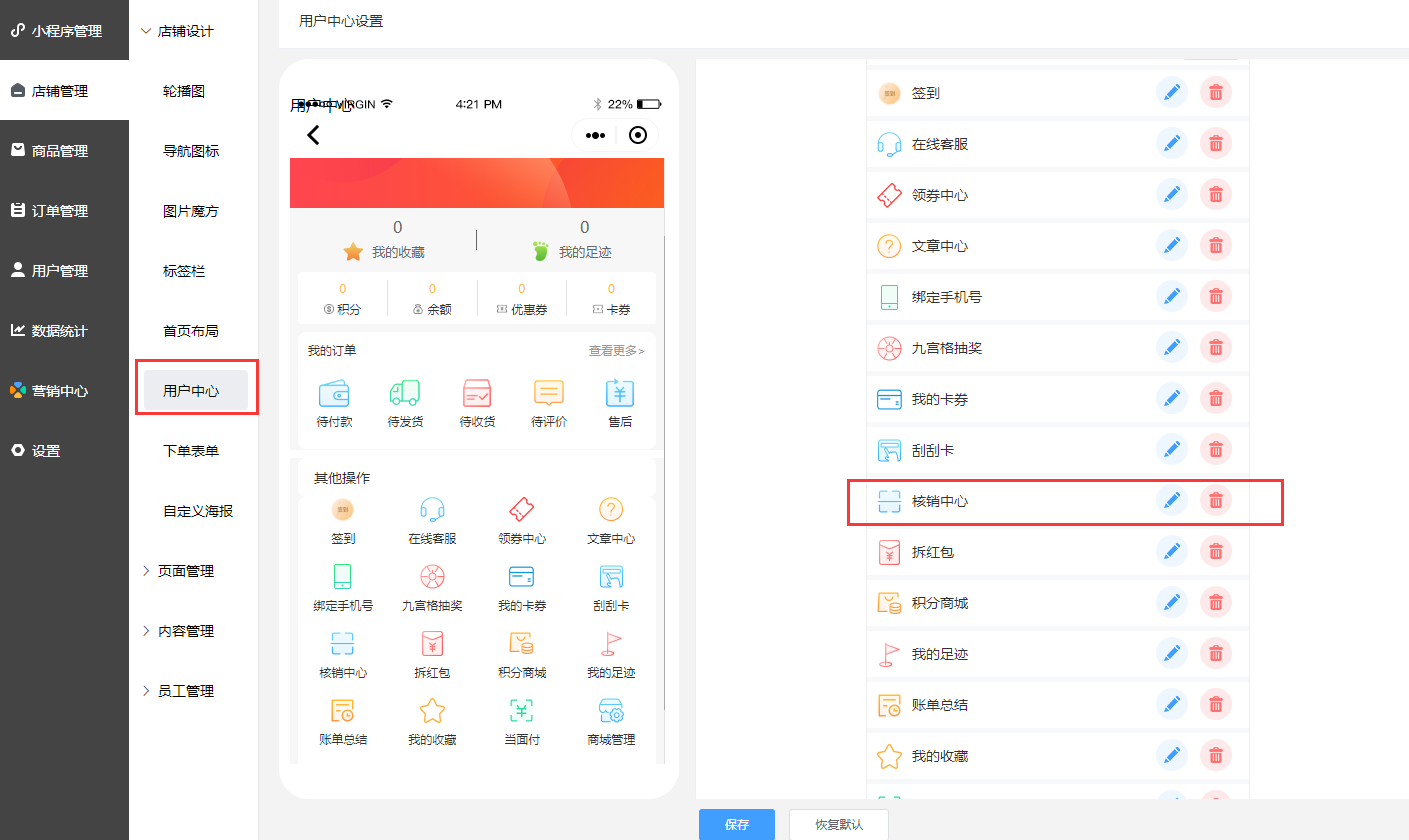
Task: Expand the 页面管理 section
Action: (178, 571)
